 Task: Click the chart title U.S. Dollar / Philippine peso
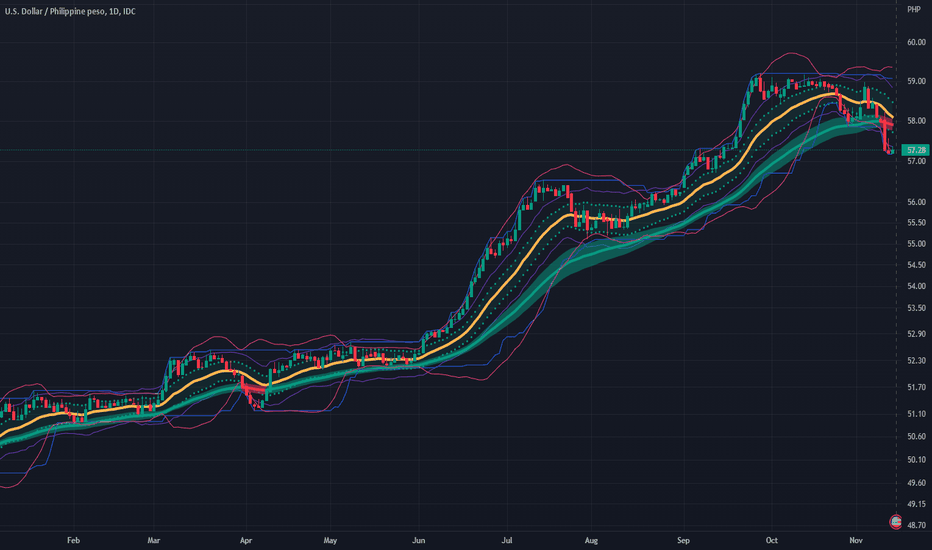click(55, 11)
